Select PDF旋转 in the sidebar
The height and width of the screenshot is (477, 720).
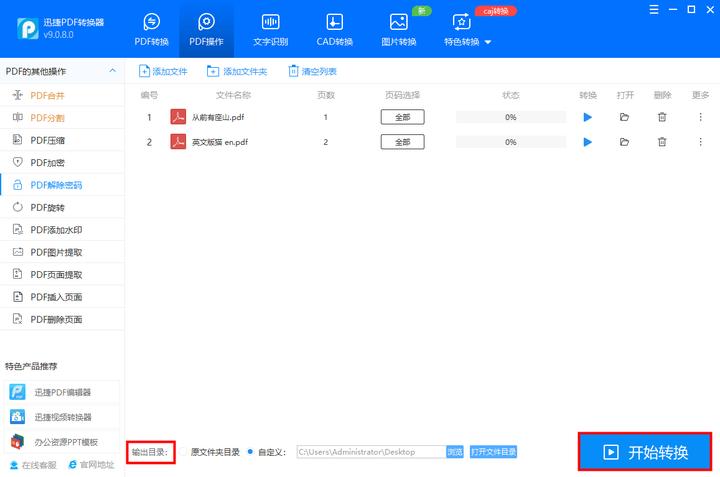(62, 208)
